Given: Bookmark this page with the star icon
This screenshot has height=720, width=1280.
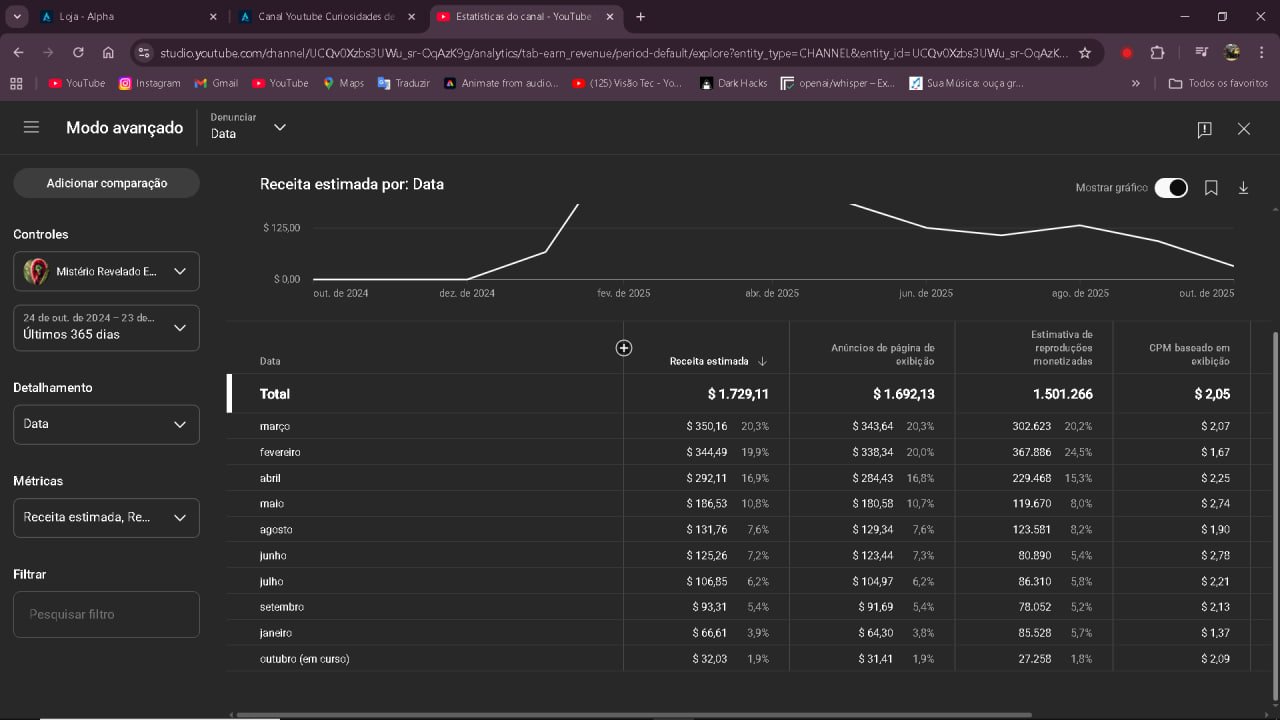Looking at the screenshot, I should pos(1085,53).
